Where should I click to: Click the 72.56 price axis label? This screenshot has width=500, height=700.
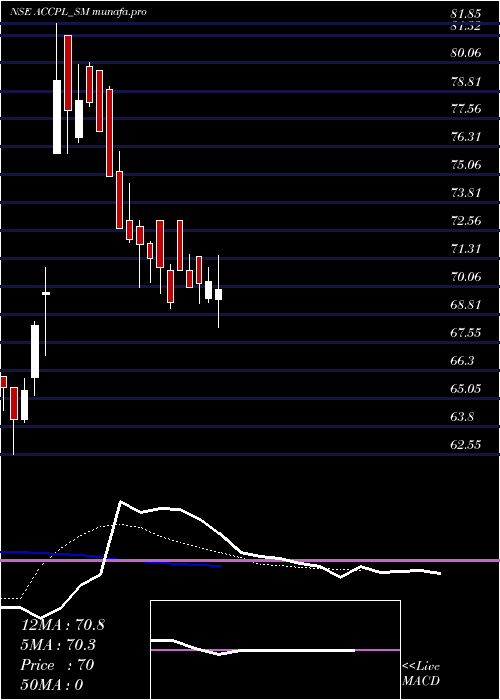pos(466,221)
